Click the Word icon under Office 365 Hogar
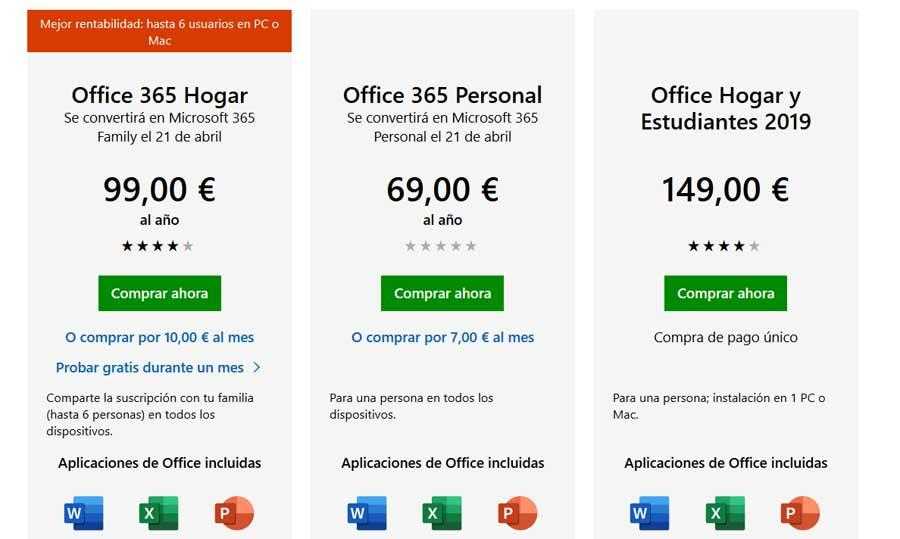The height and width of the screenshot is (539, 900). [84, 513]
